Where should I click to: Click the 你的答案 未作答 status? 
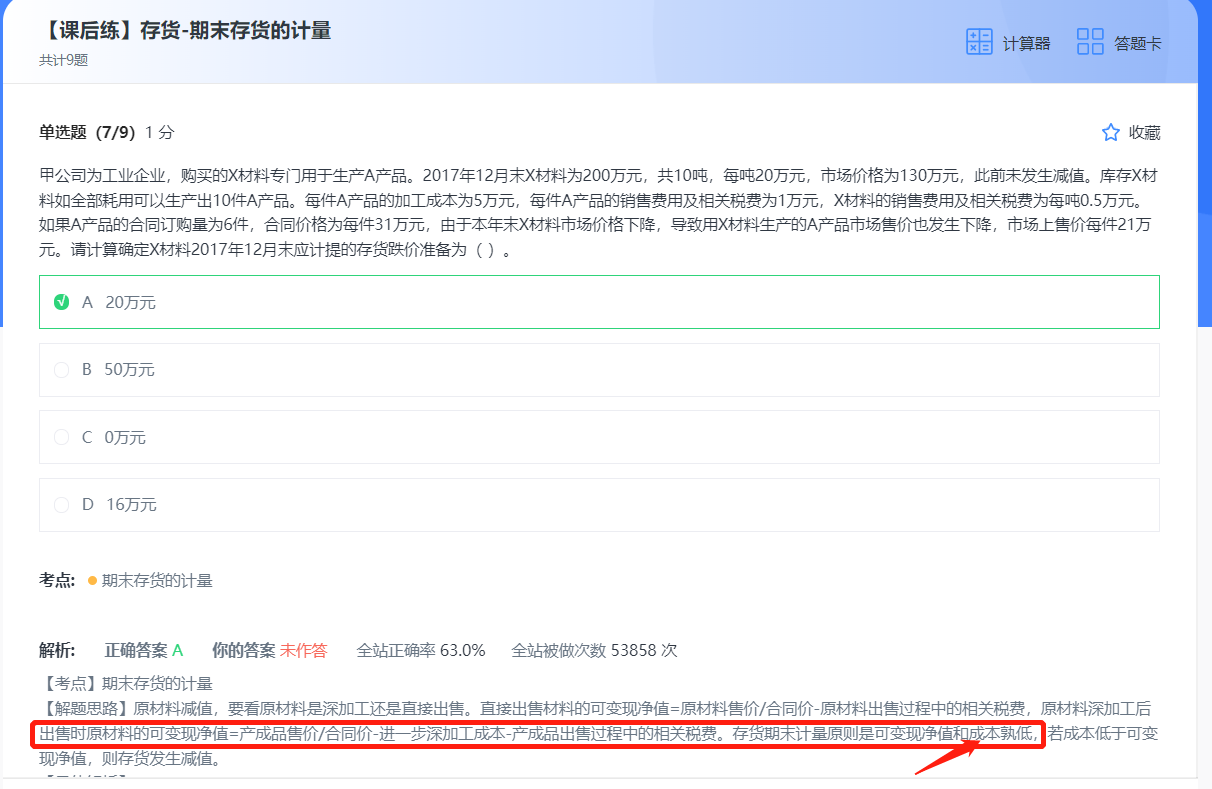269,650
